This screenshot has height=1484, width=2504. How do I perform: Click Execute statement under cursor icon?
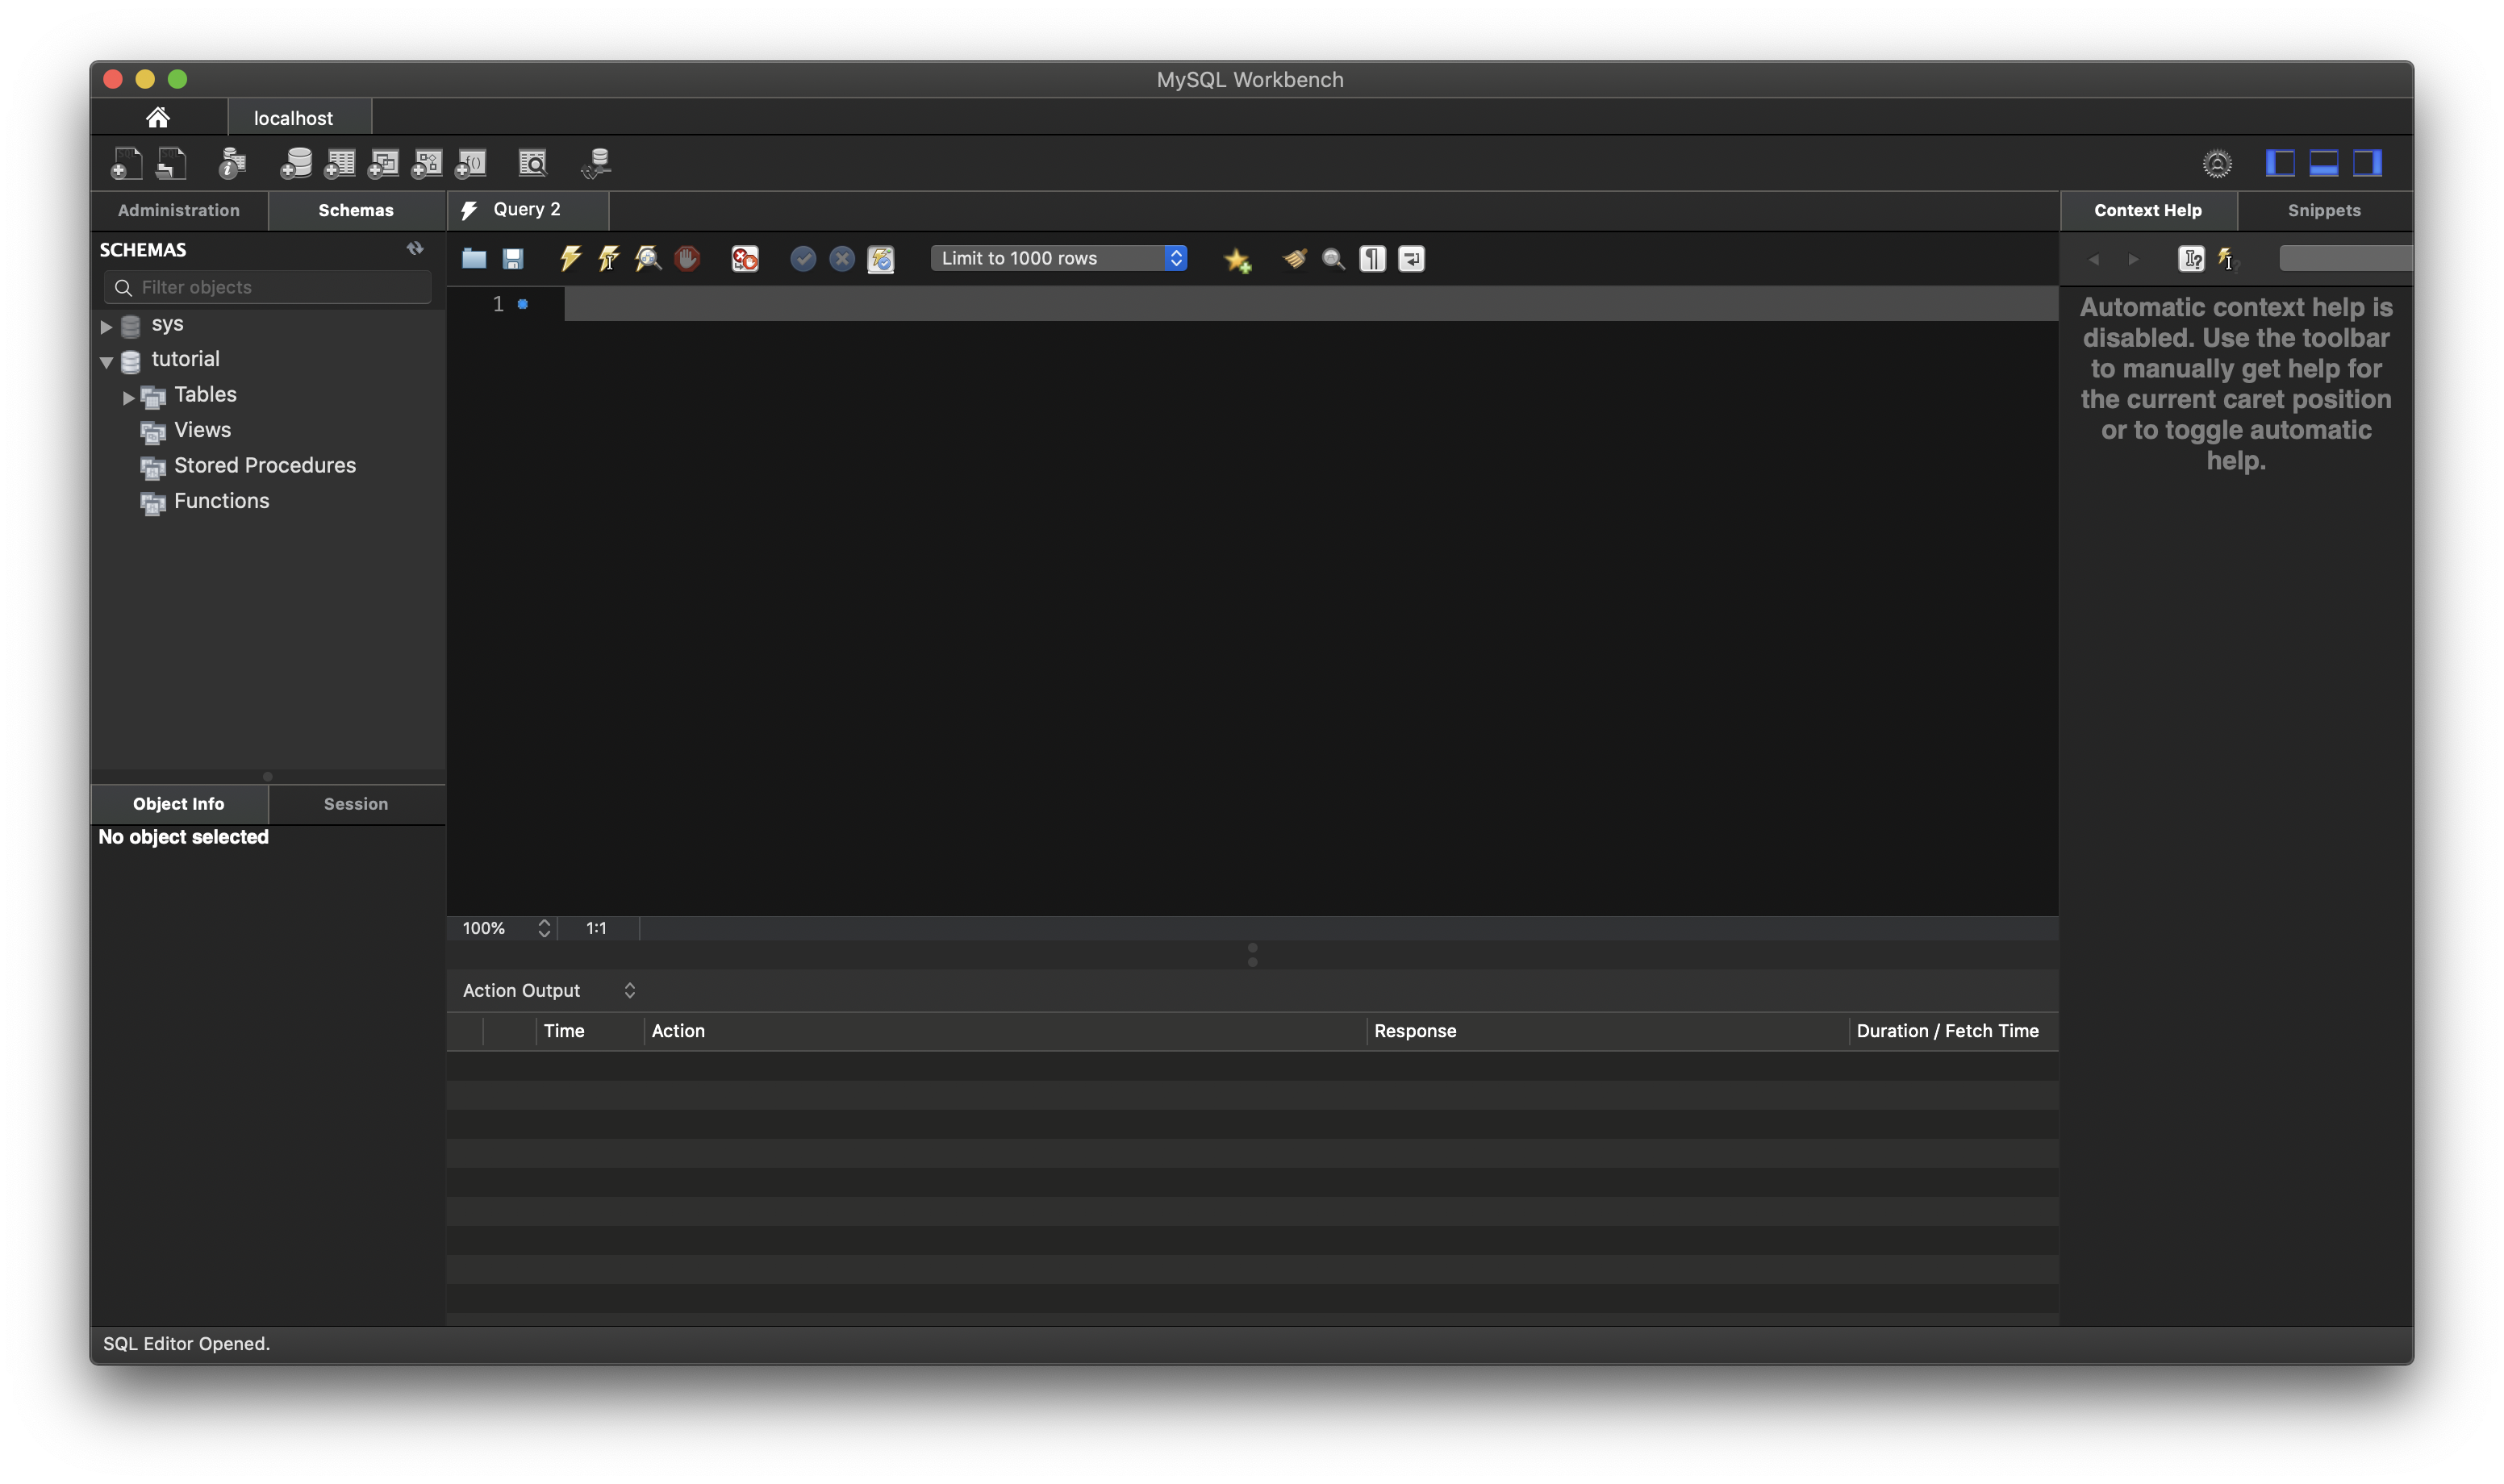608,258
